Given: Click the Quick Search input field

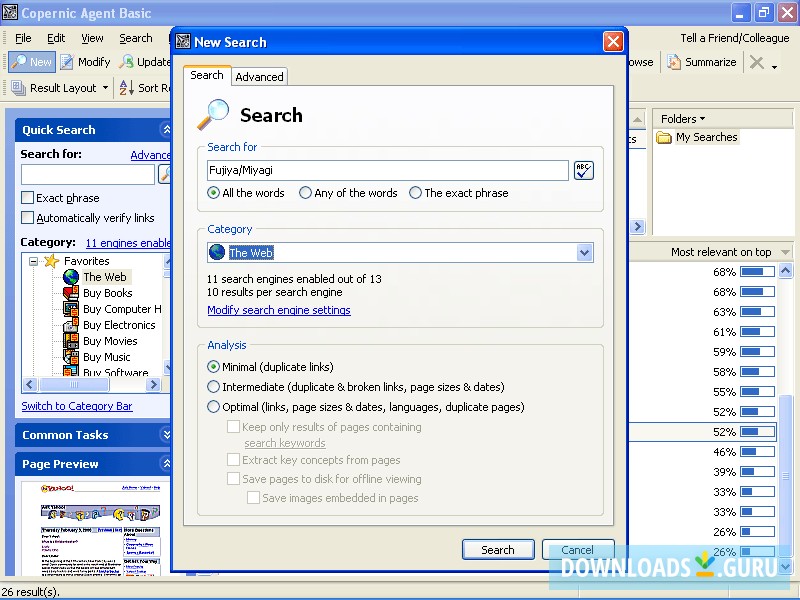Looking at the screenshot, I should tap(88, 174).
